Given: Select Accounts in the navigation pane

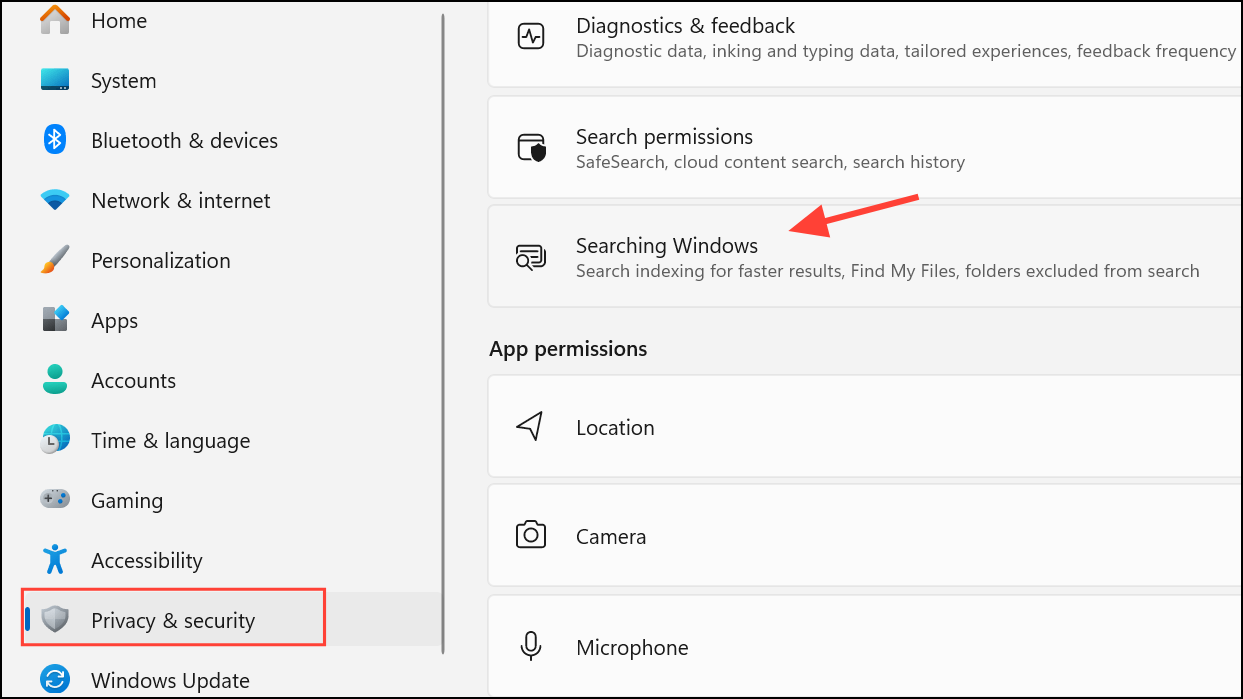Looking at the screenshot, I should click(133, 380).
